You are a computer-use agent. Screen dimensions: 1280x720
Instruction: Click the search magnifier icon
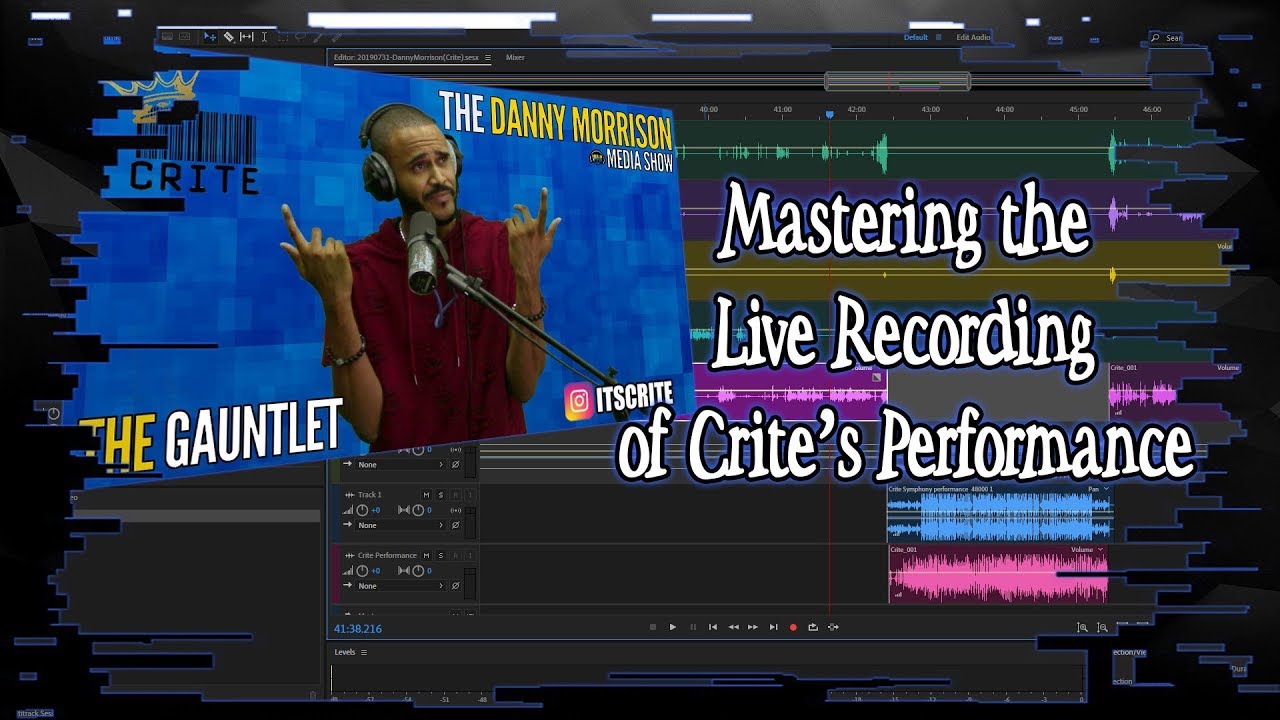tap(1156, 38)
